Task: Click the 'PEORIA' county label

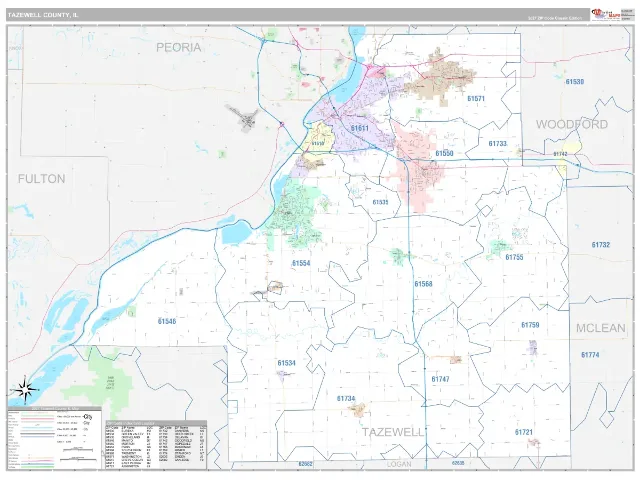Action: point(178,47)
